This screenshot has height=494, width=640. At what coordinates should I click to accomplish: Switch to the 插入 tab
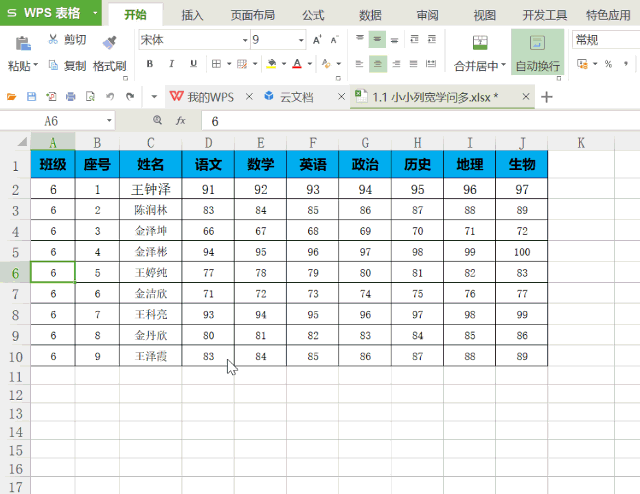coord(192,15)
